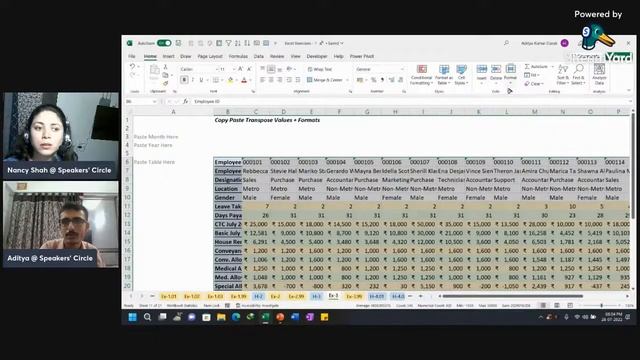Screen dimensions: 640x360
Task: Toggle Italic formatting
Action: click(x=193, y=80)
